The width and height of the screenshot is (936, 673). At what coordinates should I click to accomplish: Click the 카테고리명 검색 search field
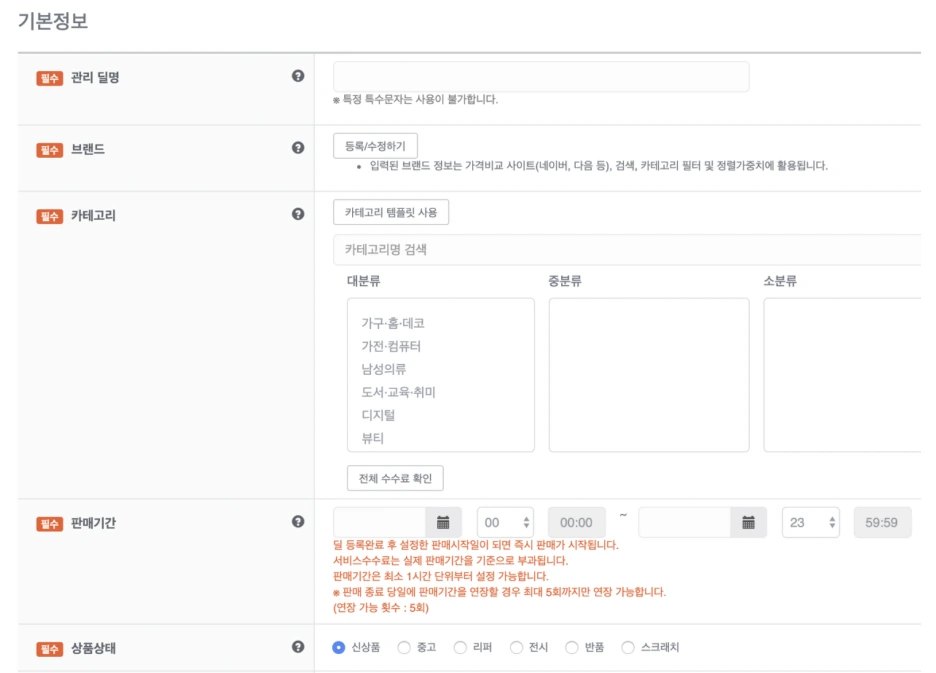coord(500,248)
